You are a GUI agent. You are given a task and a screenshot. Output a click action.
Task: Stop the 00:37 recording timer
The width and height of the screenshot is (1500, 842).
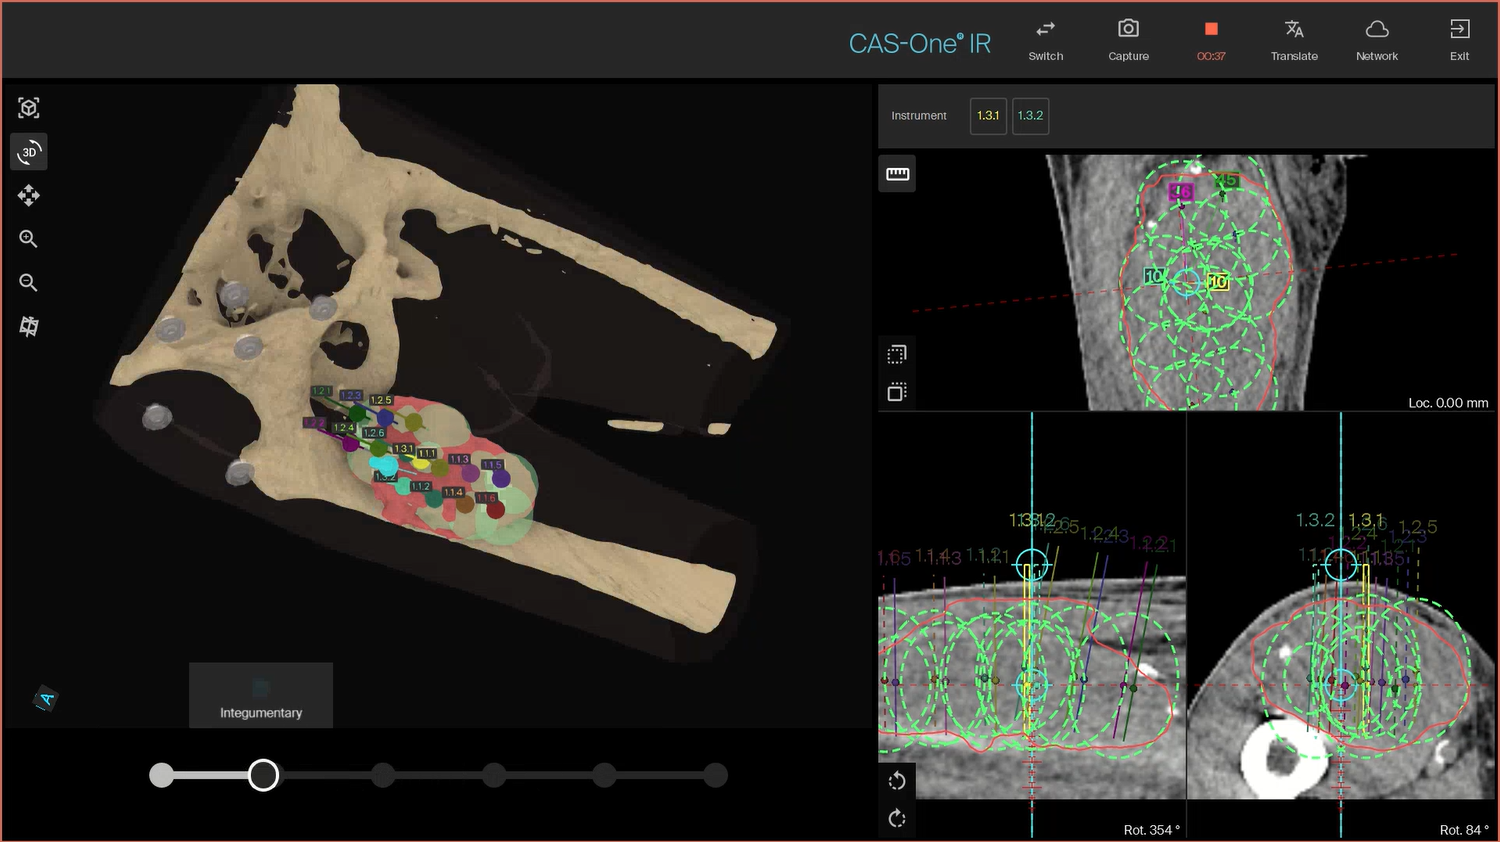[1211, 38]
